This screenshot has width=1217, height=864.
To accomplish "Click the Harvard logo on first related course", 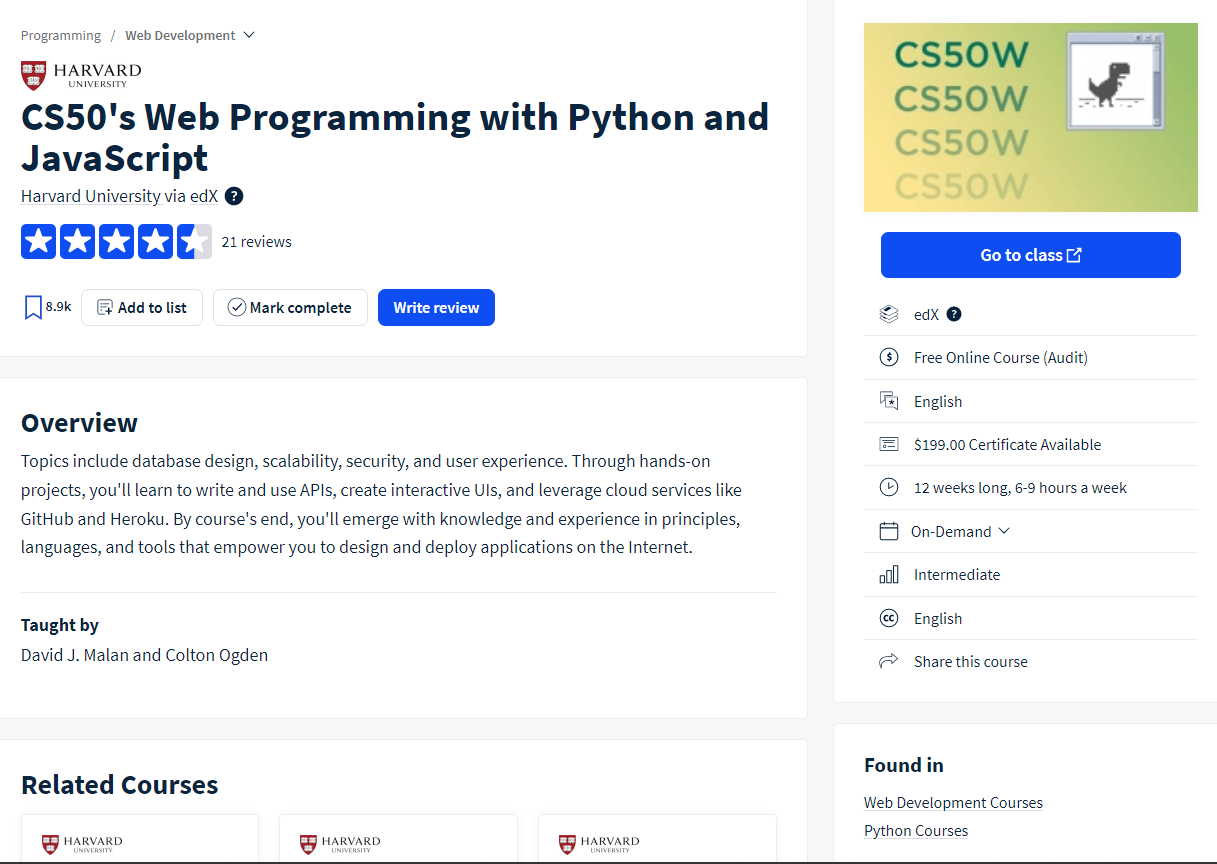I will 82,844.
